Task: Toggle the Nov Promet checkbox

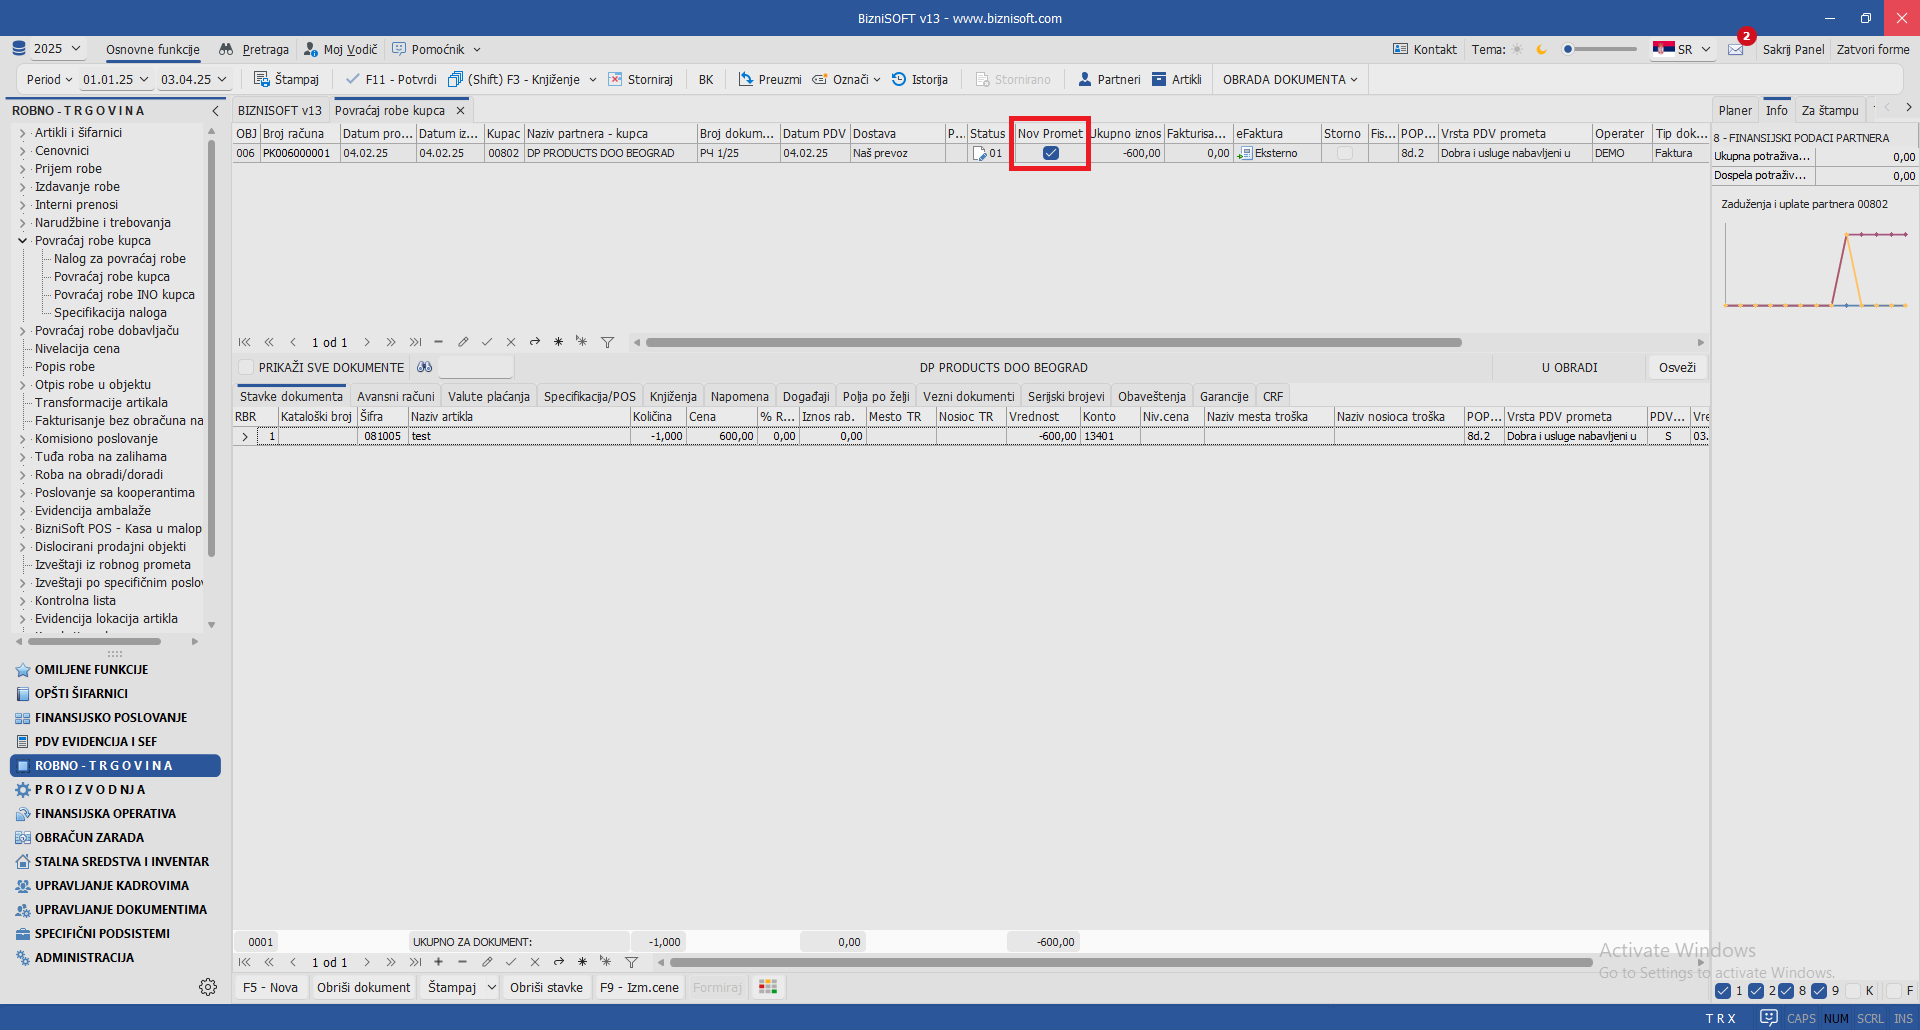Action: pyautogui.click(x=1050, y=153)
